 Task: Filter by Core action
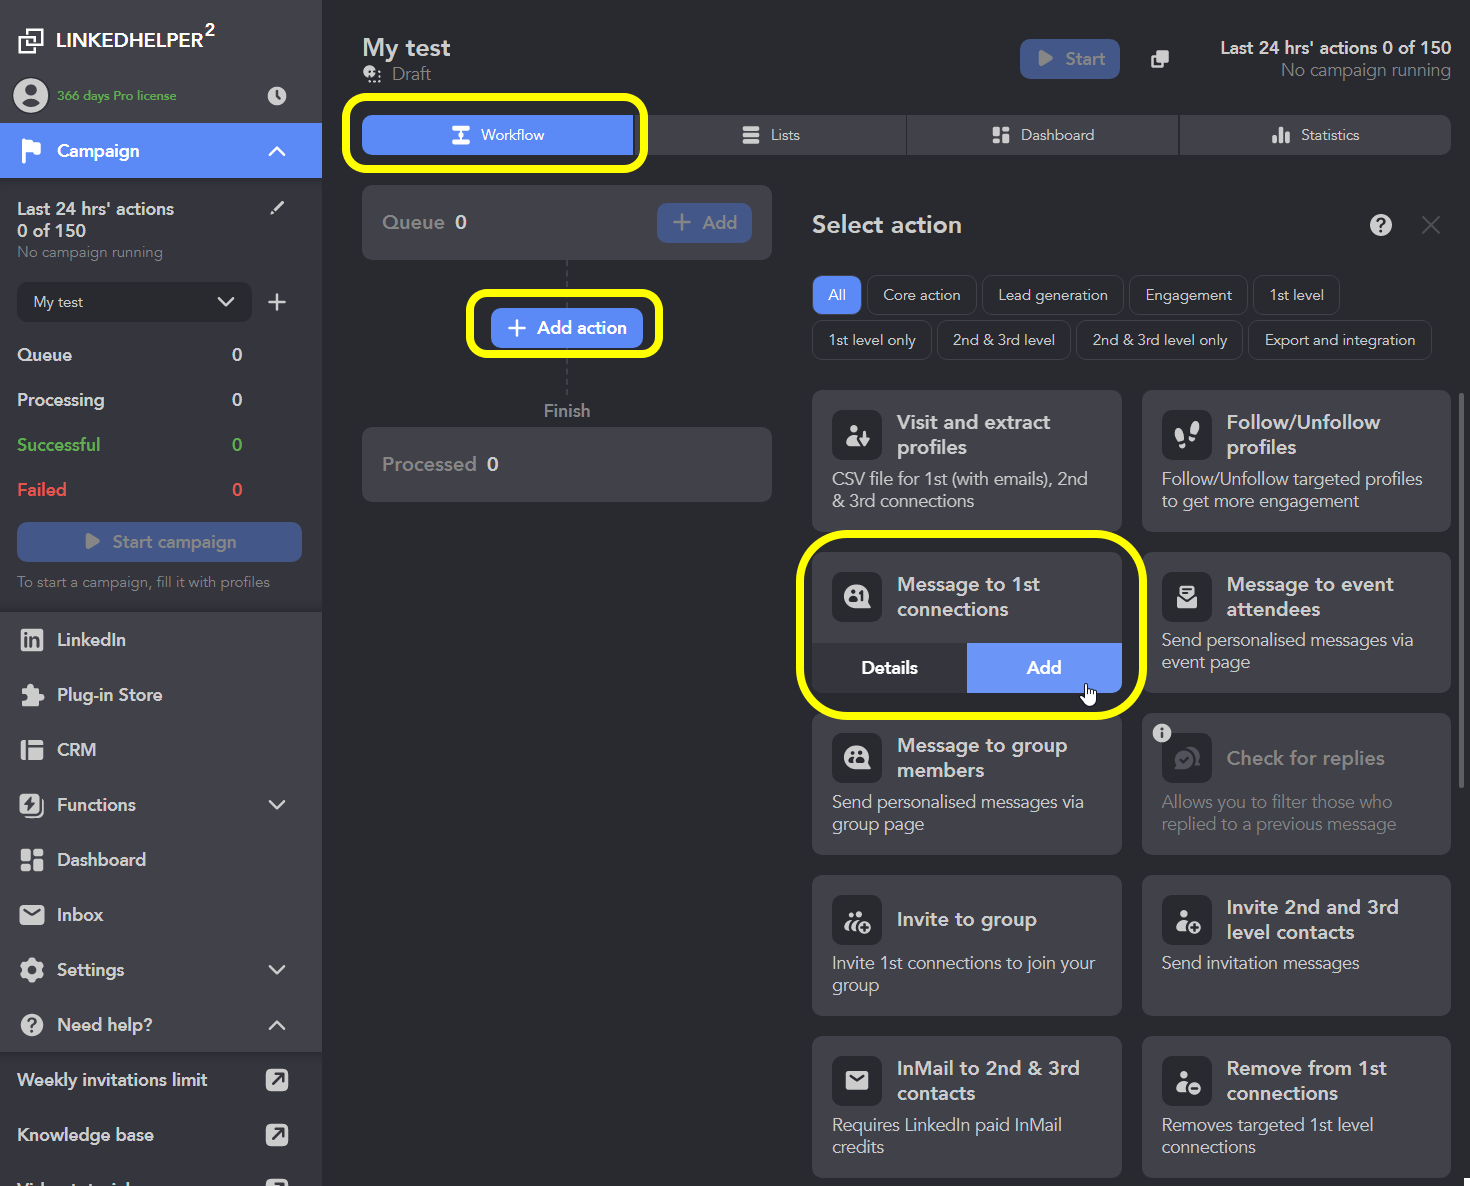coord(922,295)
